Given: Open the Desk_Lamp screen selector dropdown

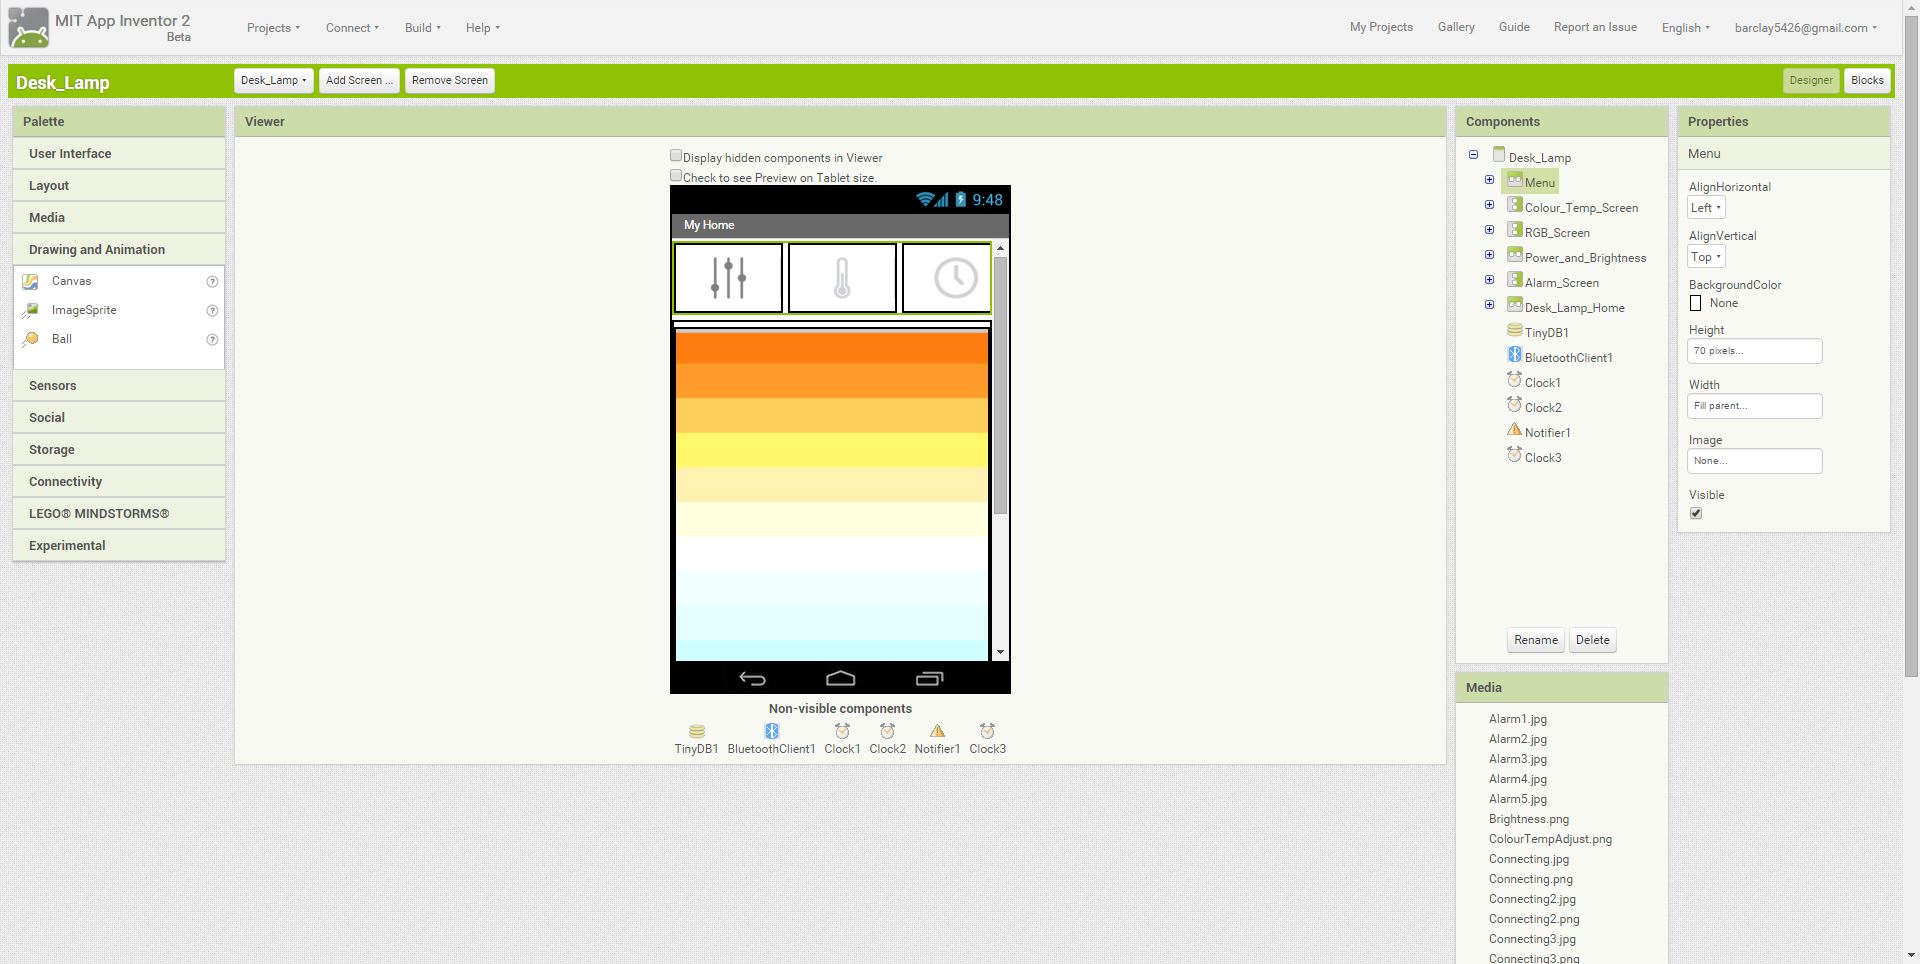Looking at the screenshot, I should 273,80.
